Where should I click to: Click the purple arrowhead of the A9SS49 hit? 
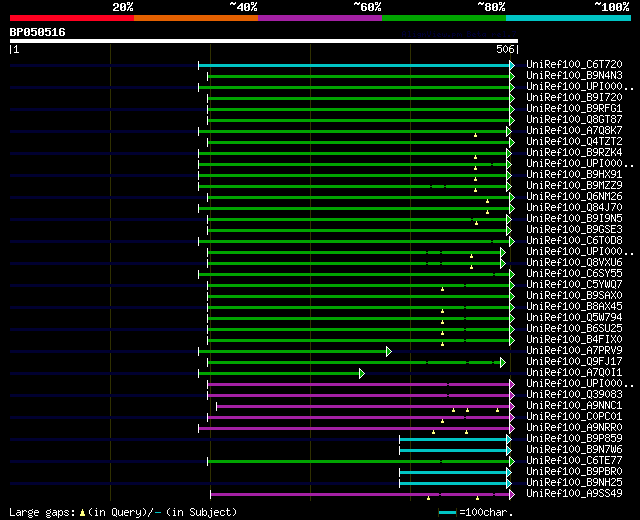512,495
